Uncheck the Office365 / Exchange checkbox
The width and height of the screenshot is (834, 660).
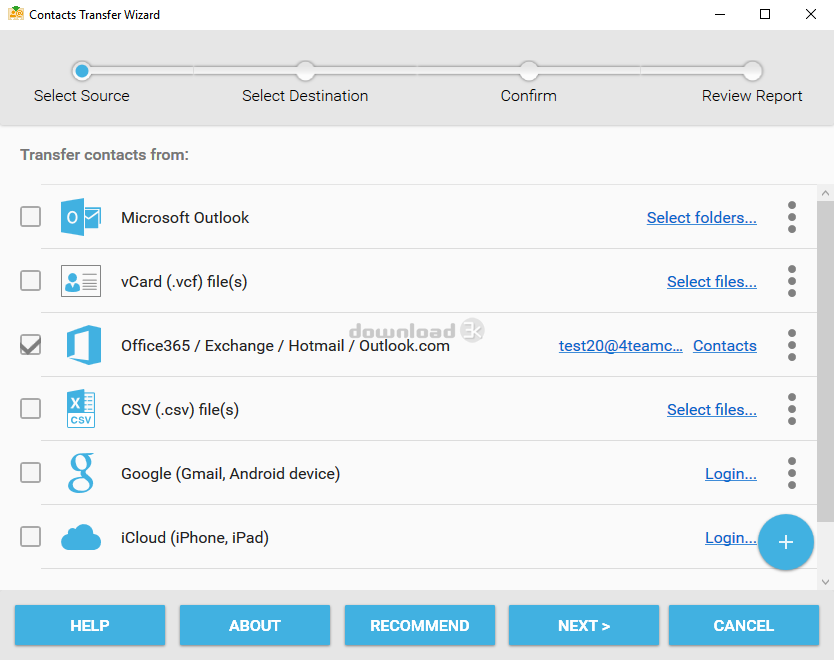pyautogui.click(x=30, y=345)
